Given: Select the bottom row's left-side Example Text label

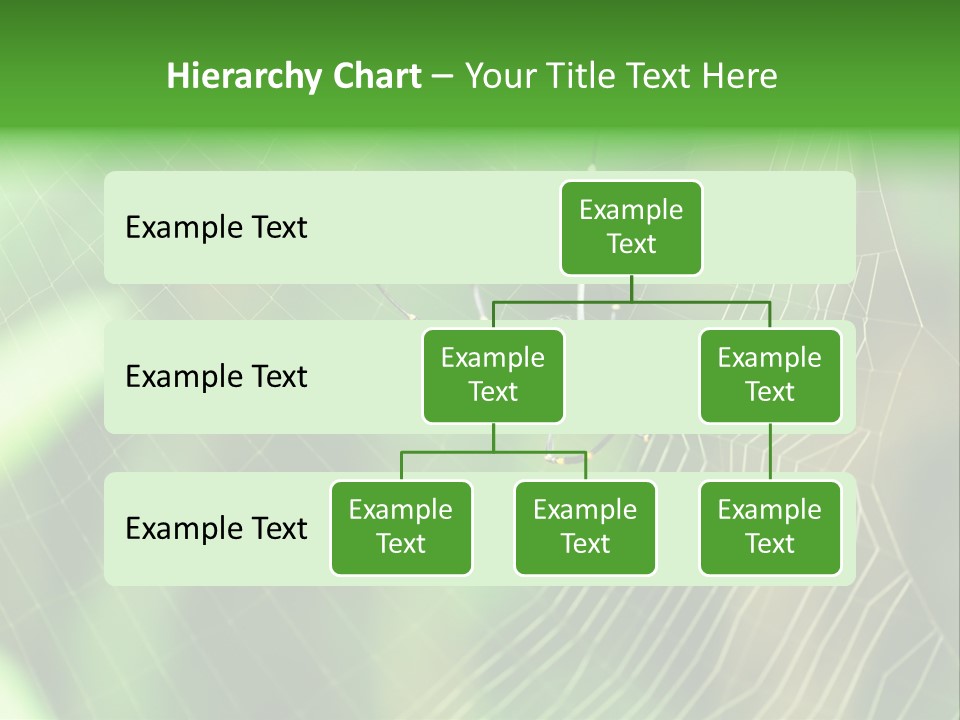Looking at the screenshot, I should click(x=216, y=529).
